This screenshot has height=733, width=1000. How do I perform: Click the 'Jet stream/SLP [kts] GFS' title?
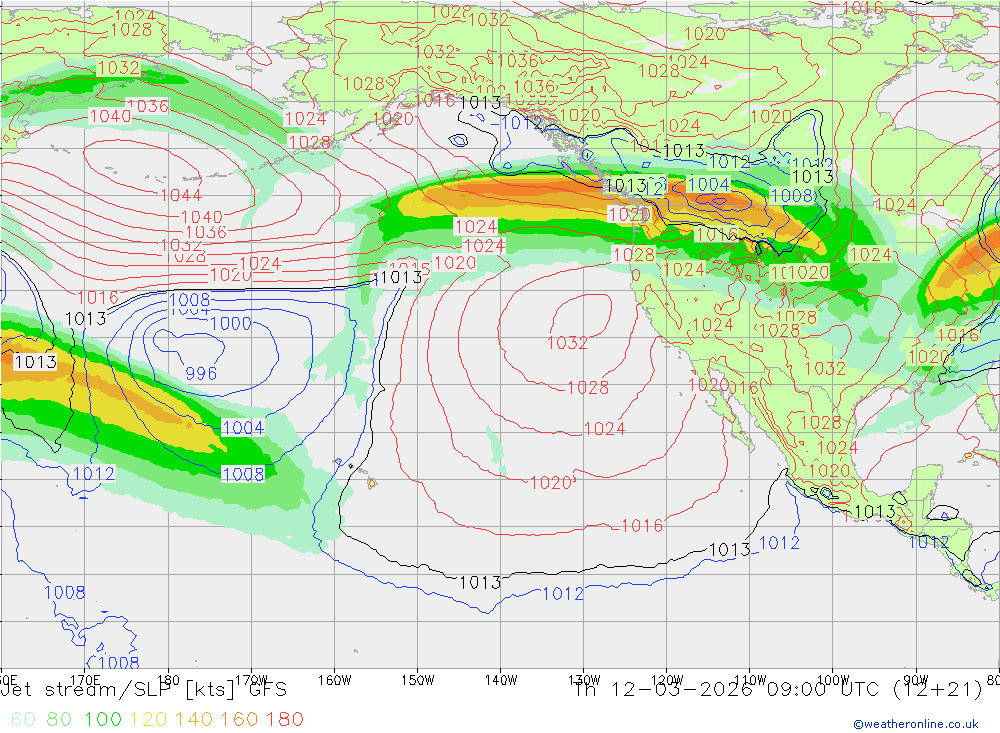(x=144, y=690)
